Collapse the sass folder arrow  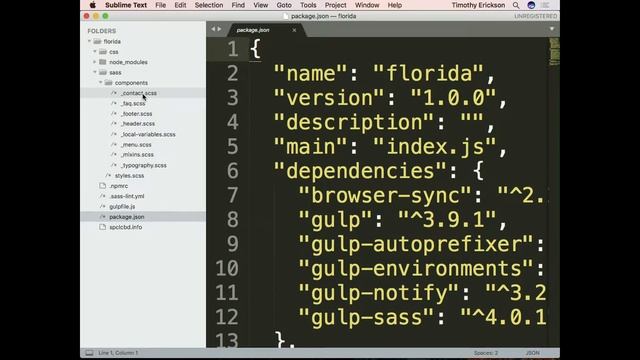(x=95, y=72)
